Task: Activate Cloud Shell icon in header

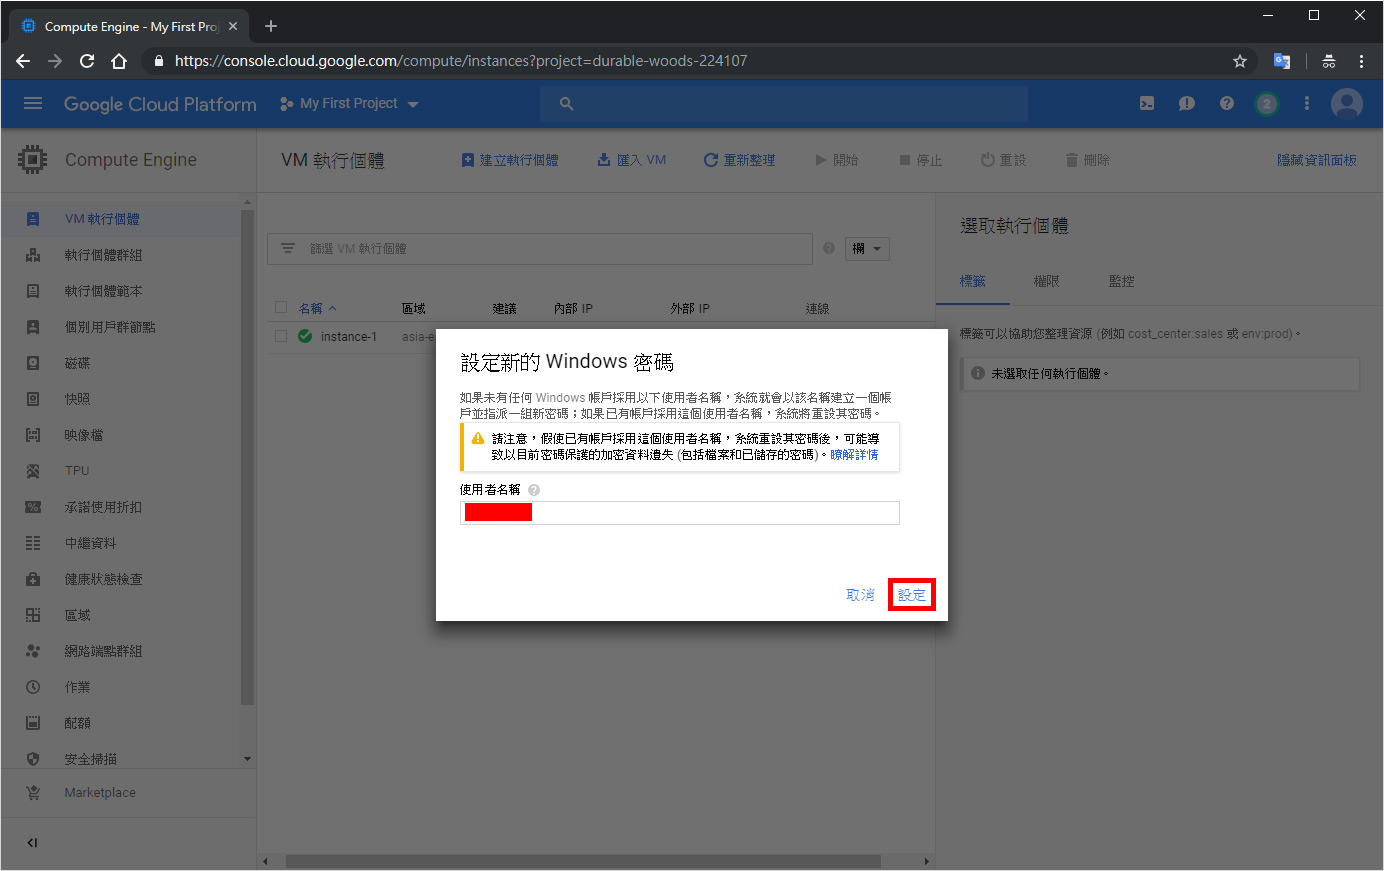Action: click(1147, 103)
